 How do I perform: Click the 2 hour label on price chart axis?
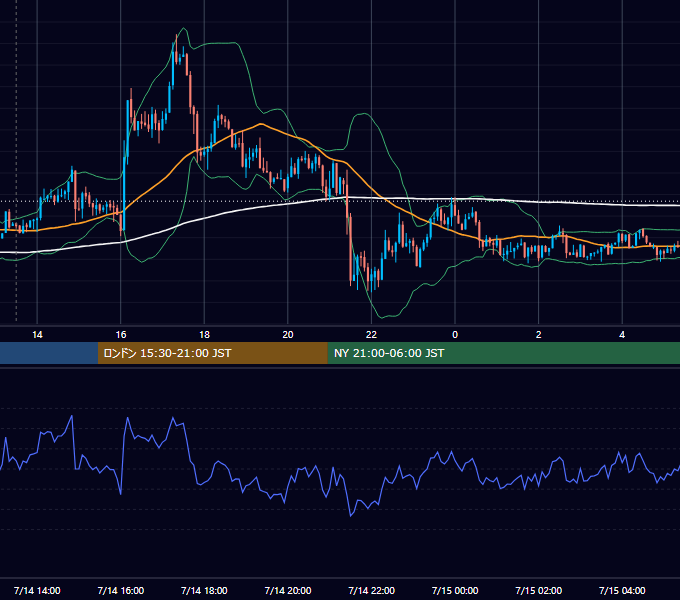pos(539,335)
